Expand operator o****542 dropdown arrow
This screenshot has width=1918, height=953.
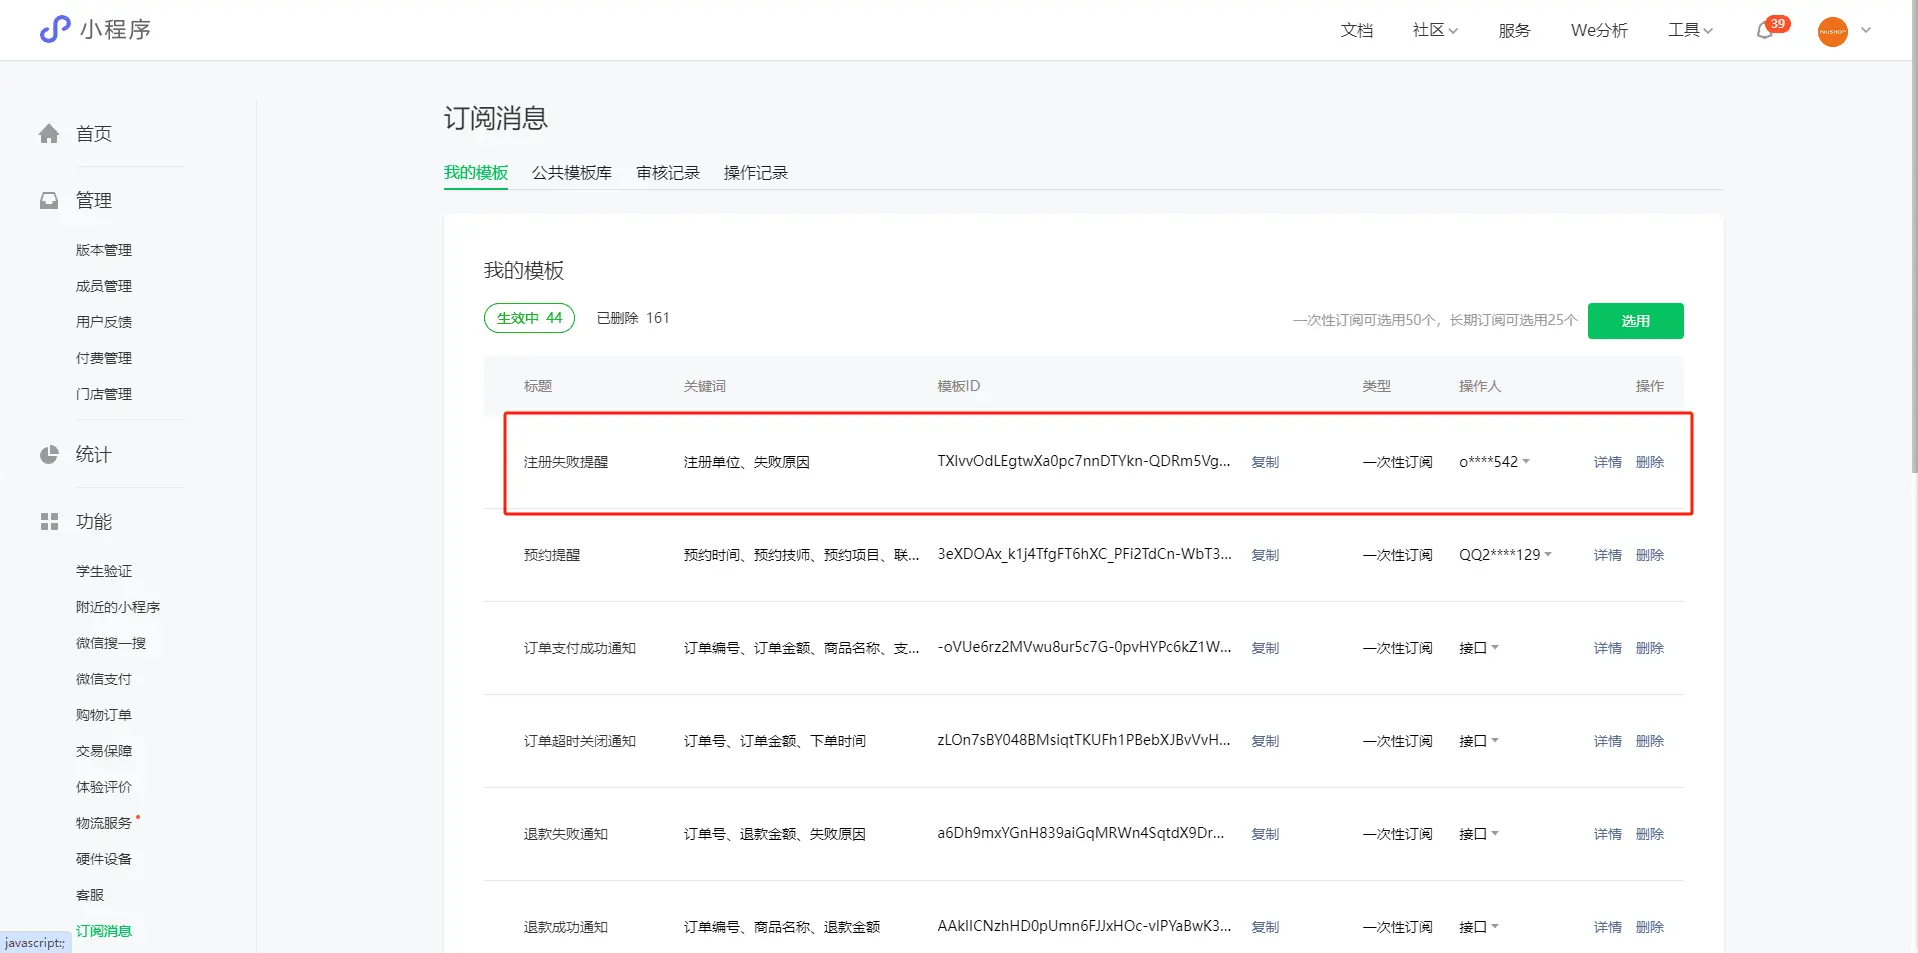[1526, 462]
